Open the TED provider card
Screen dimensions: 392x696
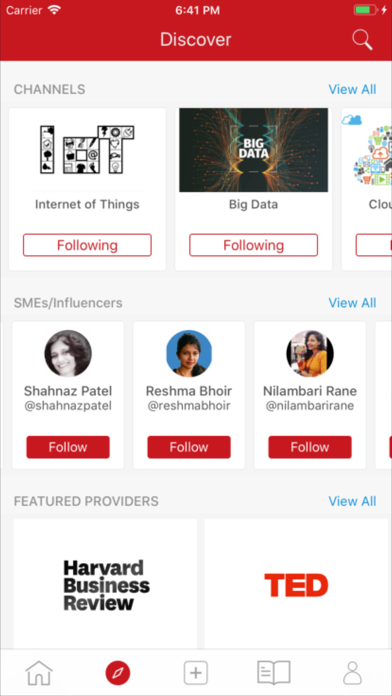pyautogui.click(x=296, y=584)
